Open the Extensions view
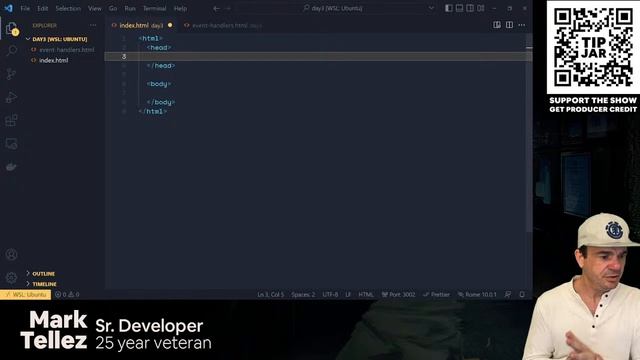 pyautogui.click(x=11, y=120)
